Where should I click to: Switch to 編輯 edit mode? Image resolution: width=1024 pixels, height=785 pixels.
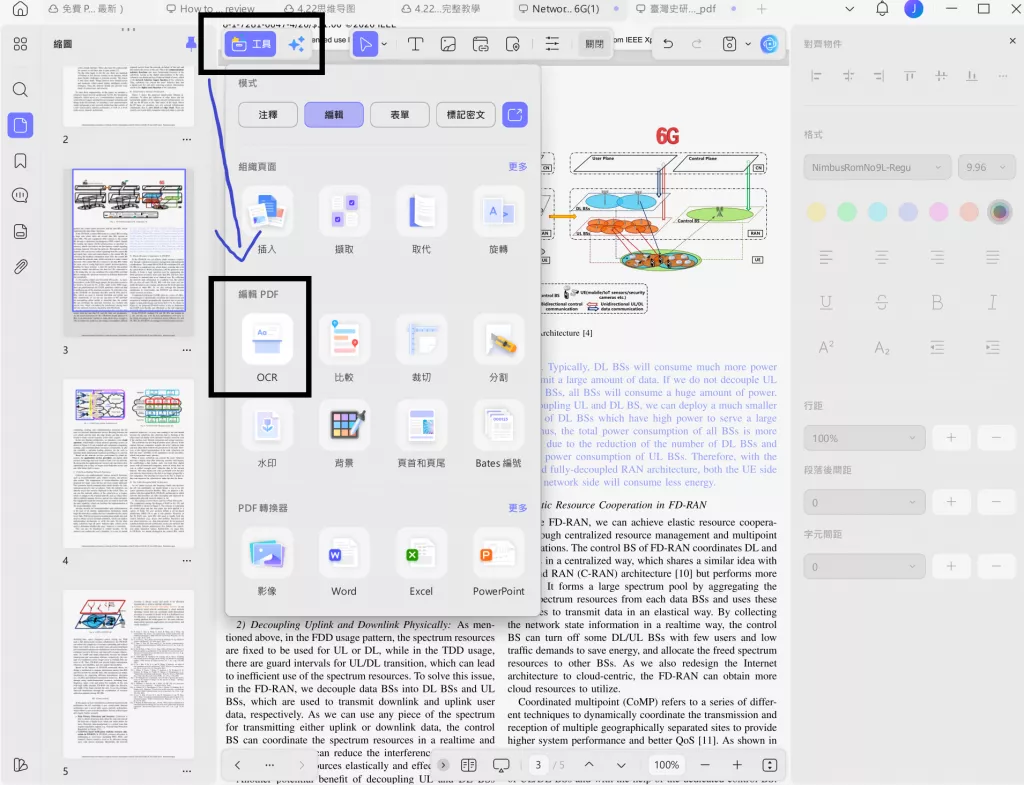point(334,115)
